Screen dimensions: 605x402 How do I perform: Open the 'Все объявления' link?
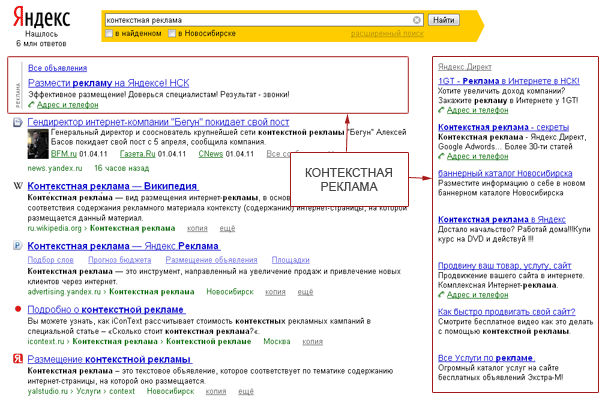(57, 68)
